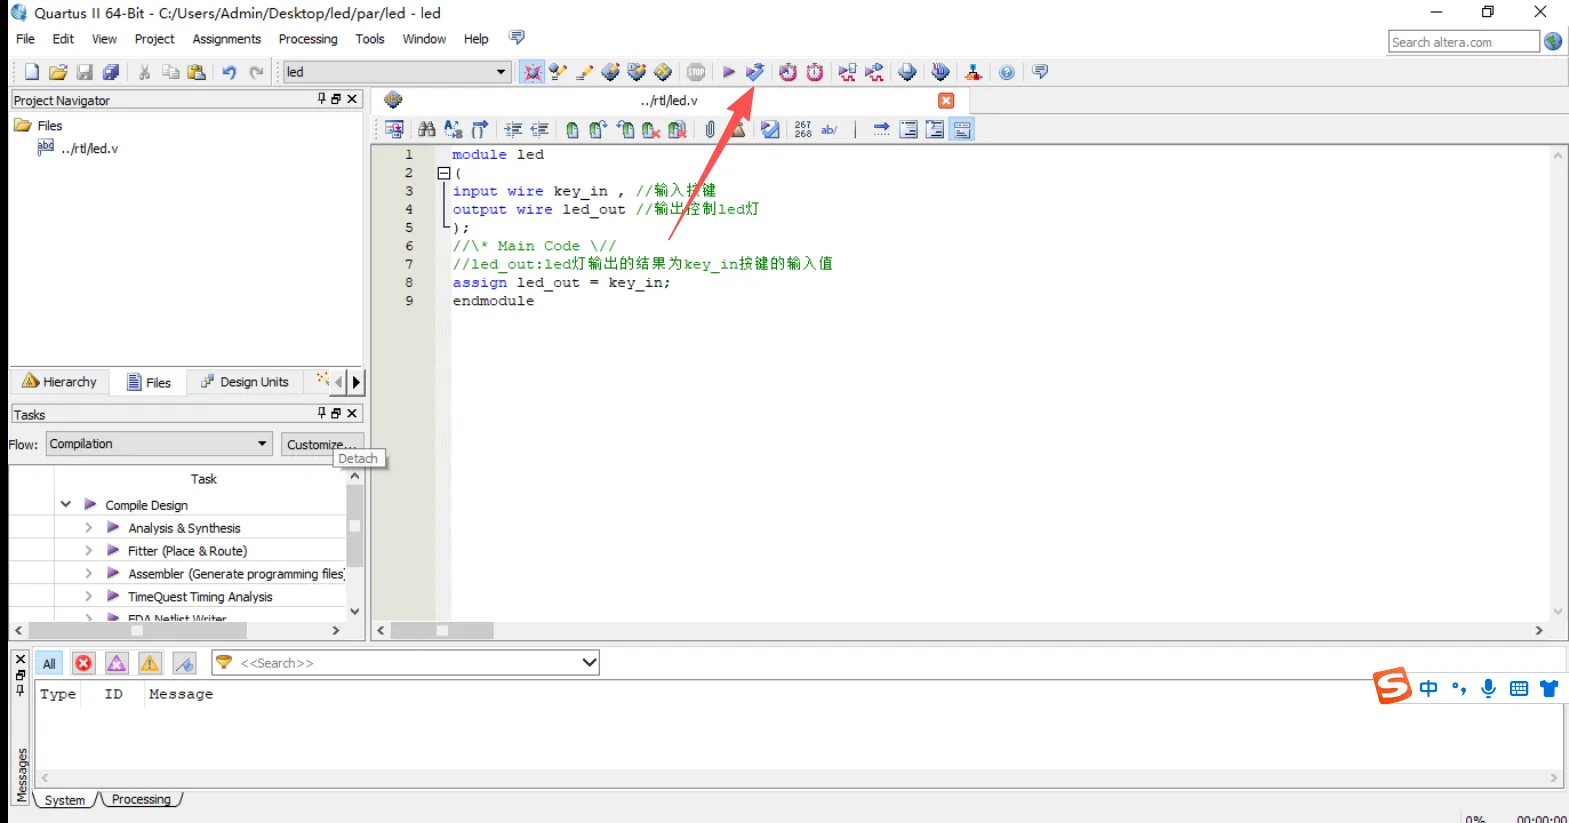Cut the selected text

coord(144,72)
